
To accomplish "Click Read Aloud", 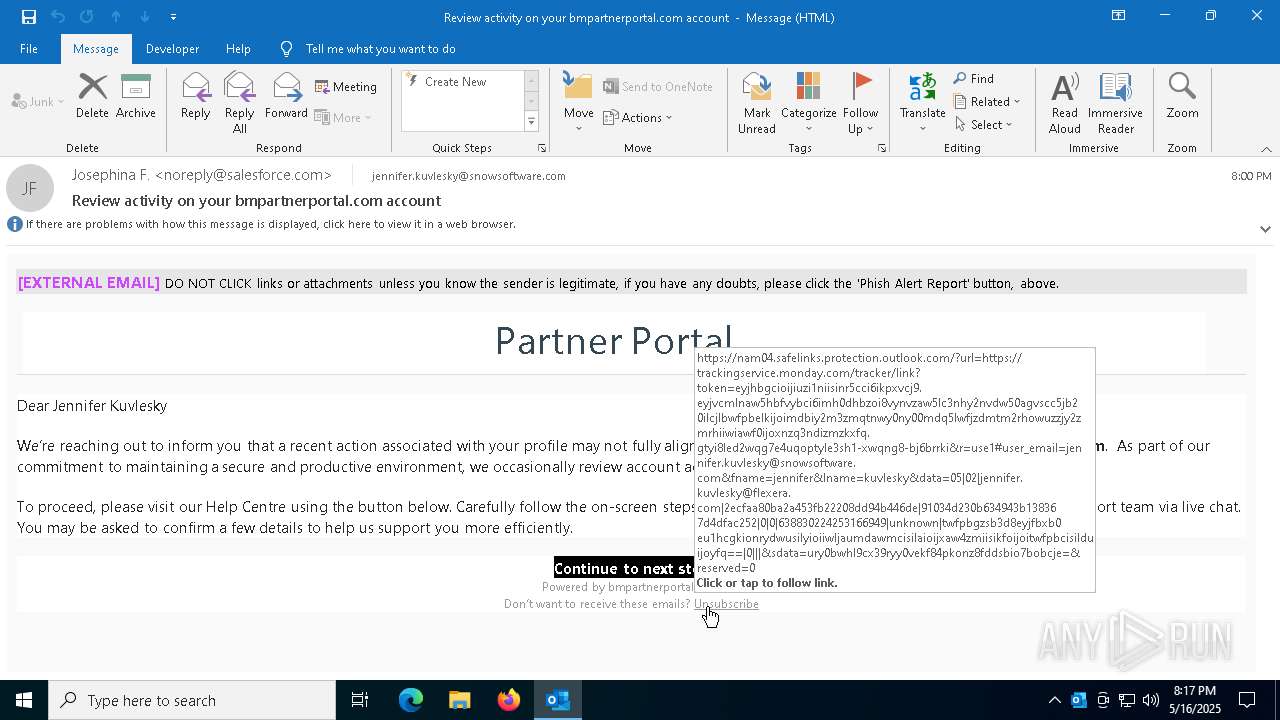I will (x=1065, y=103).
